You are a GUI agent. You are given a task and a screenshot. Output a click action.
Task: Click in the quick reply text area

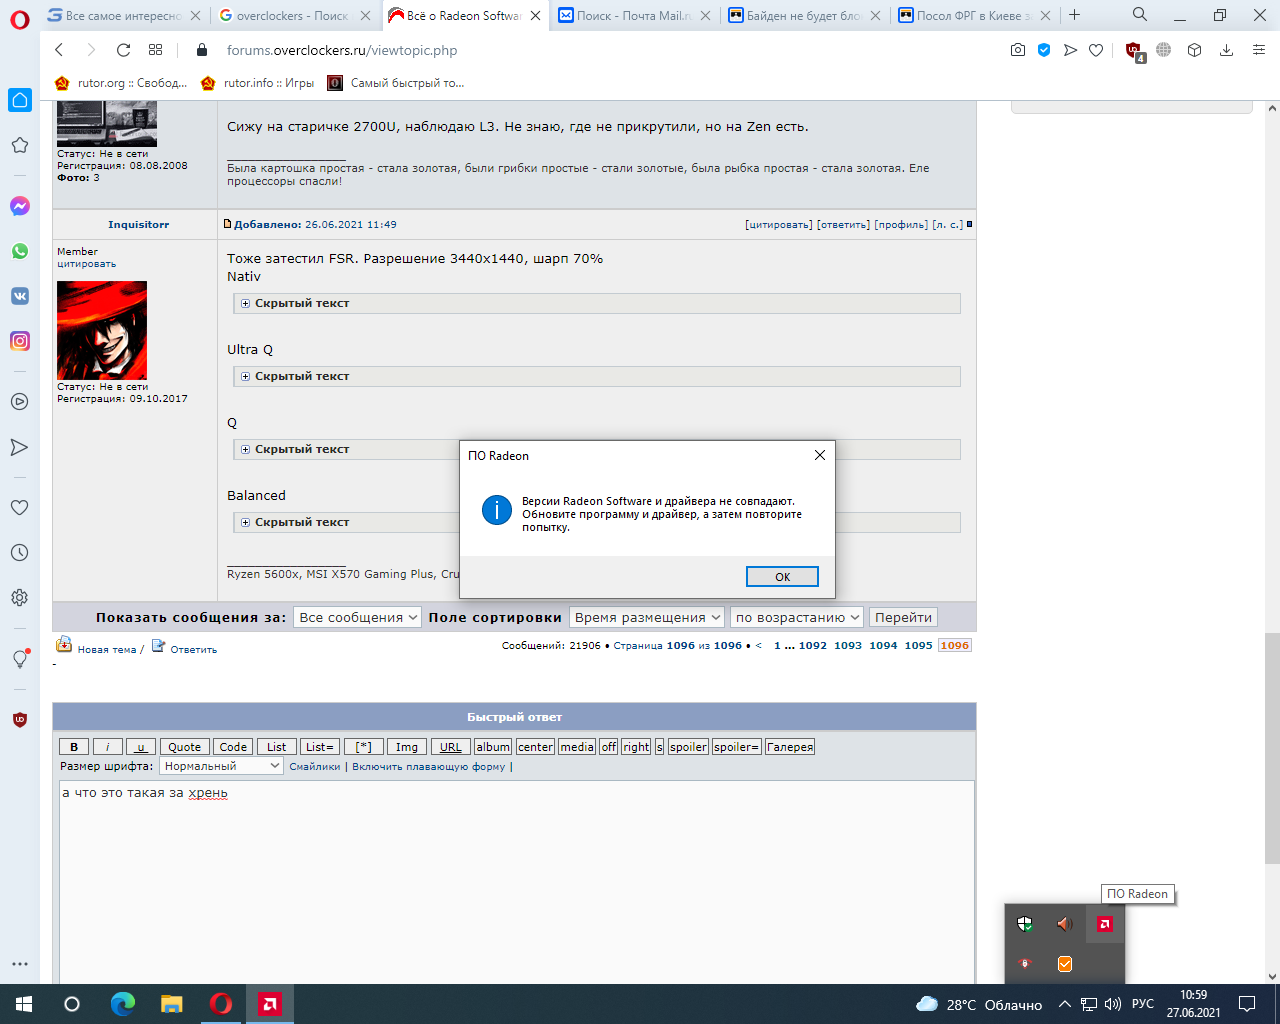(x=516, y=882)
